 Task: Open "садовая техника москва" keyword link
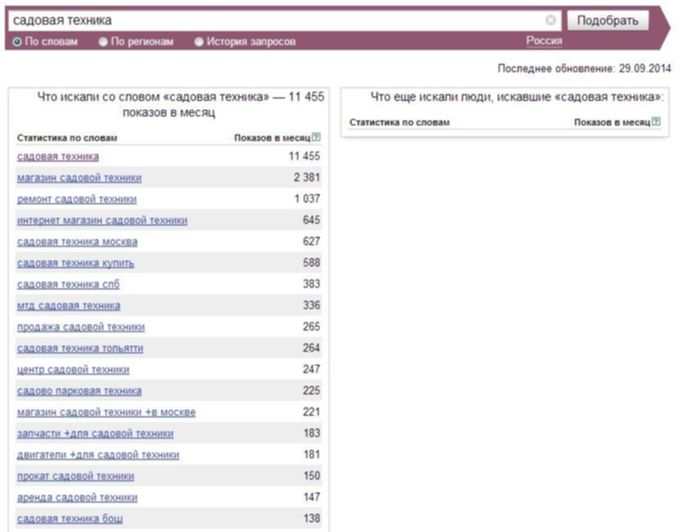77,242
